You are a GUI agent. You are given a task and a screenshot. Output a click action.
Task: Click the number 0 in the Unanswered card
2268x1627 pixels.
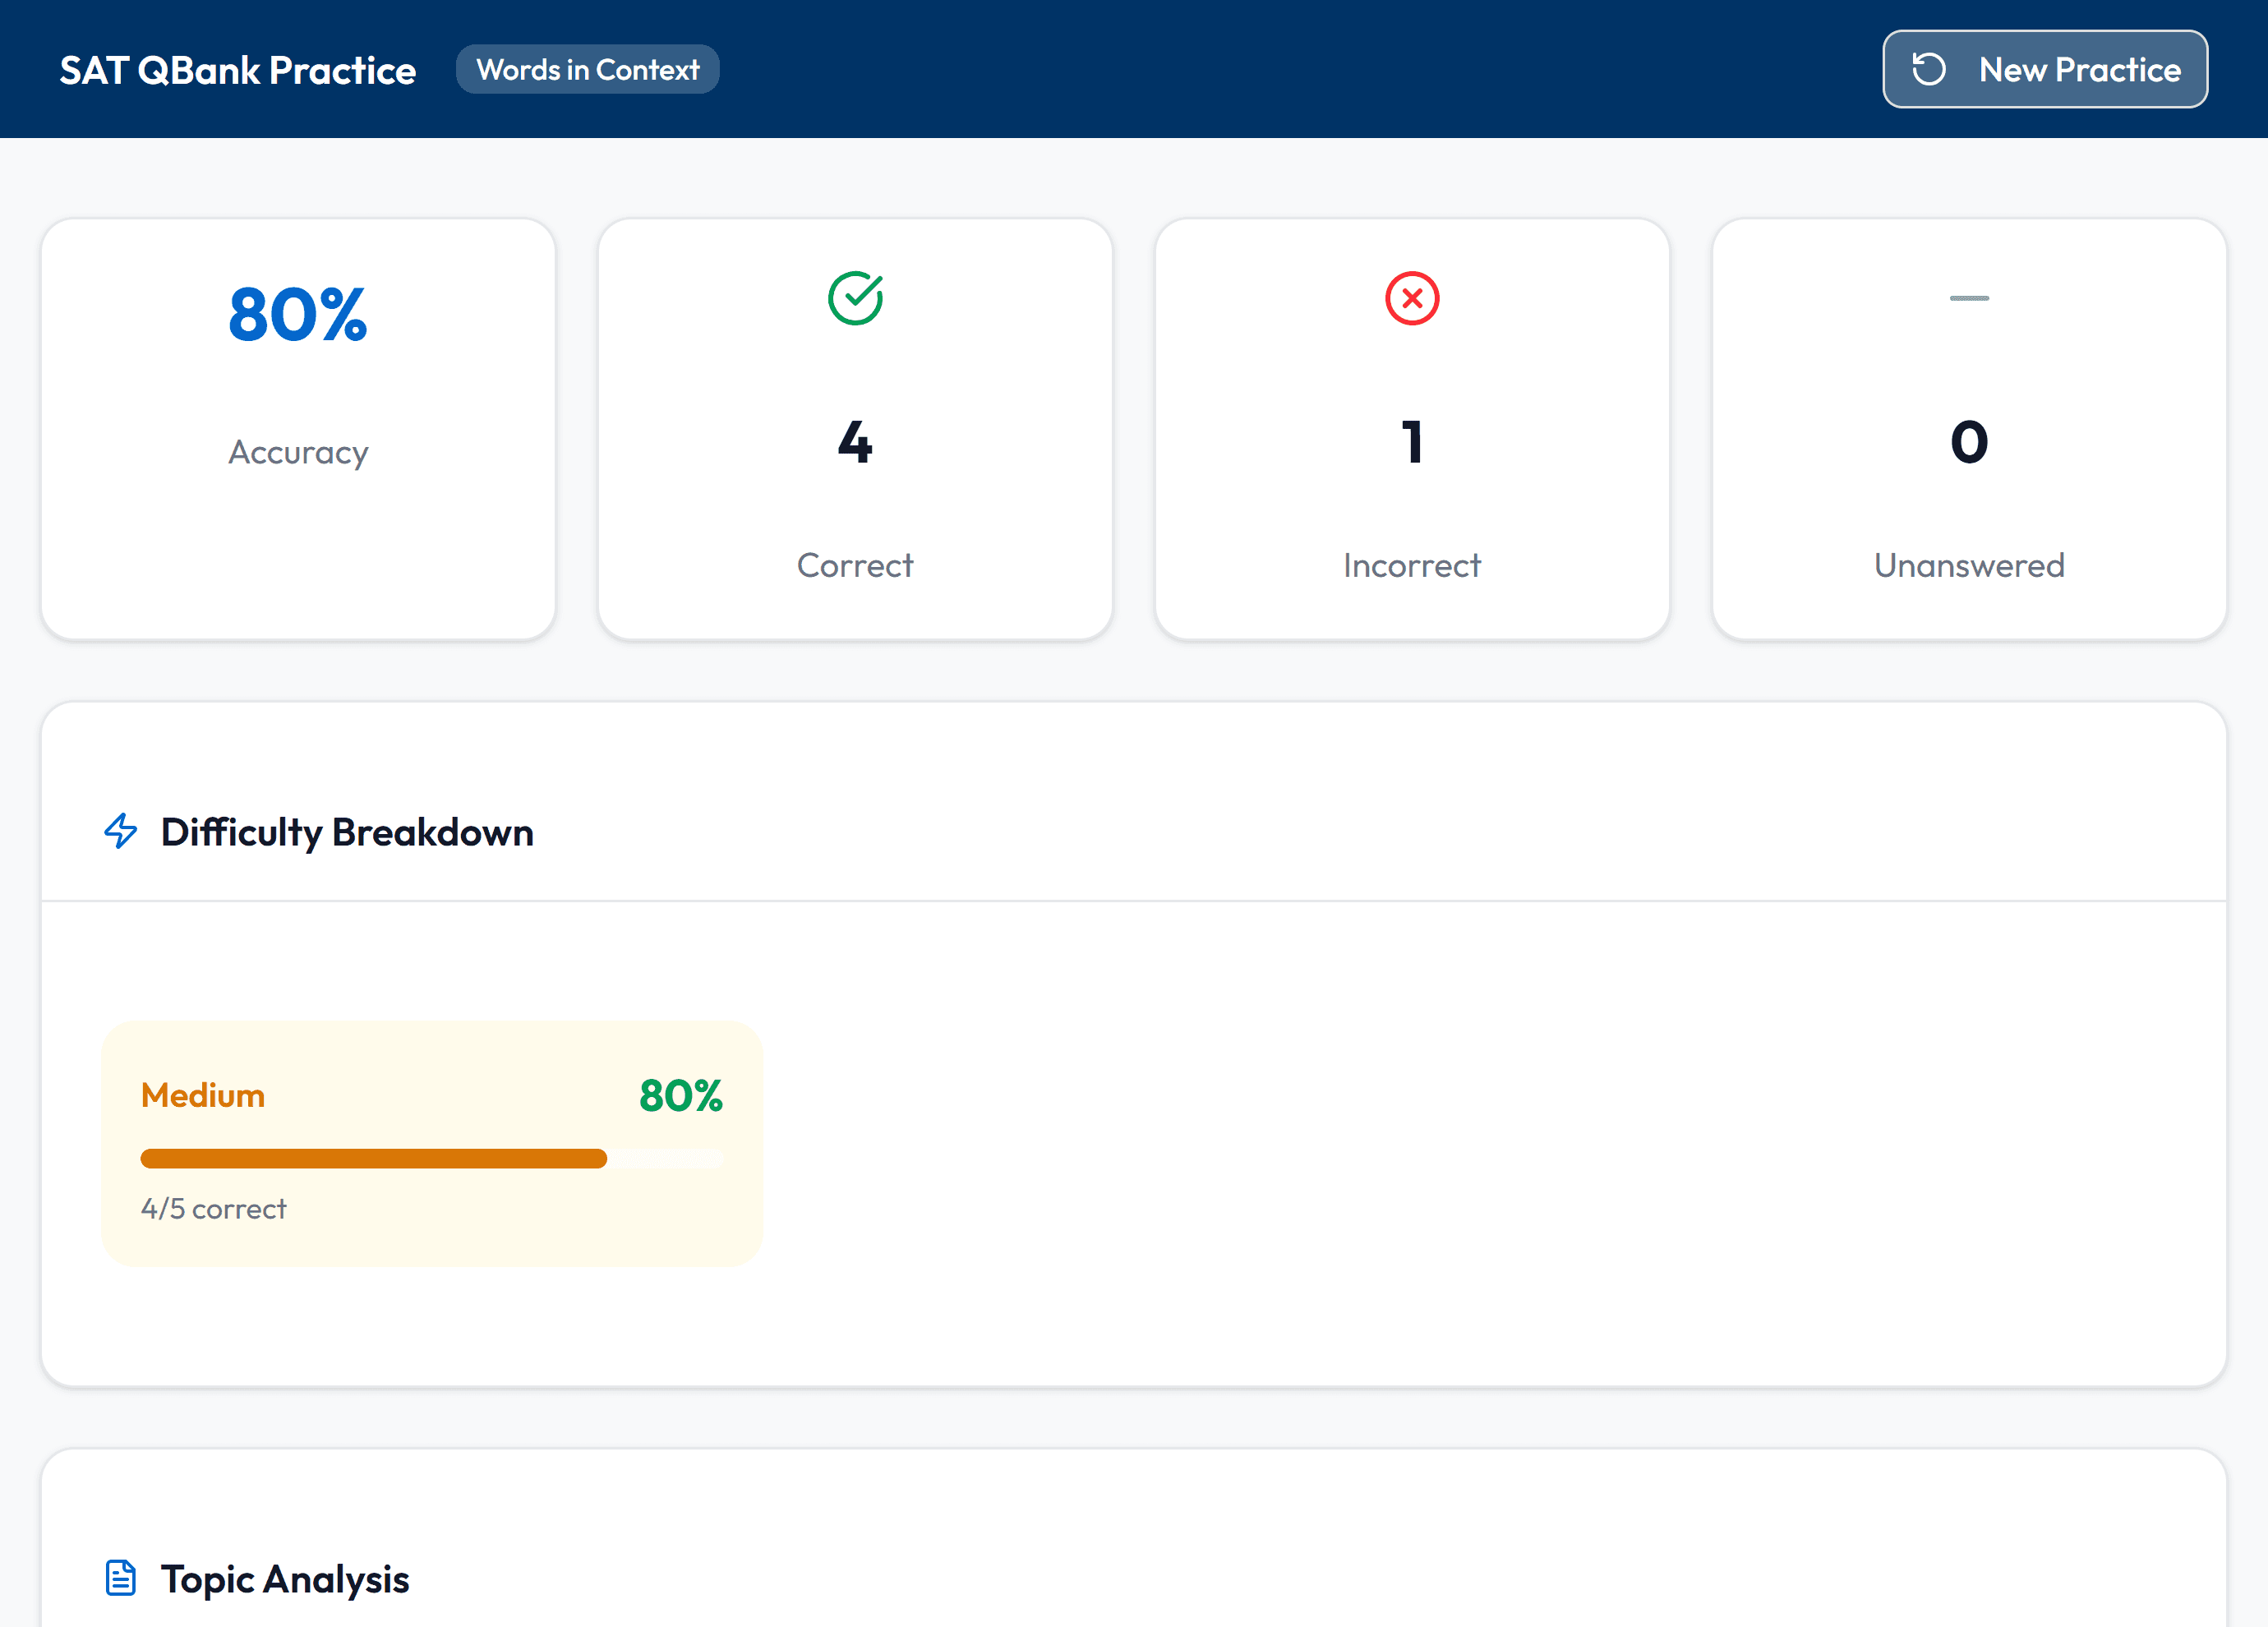point(1969,441)
